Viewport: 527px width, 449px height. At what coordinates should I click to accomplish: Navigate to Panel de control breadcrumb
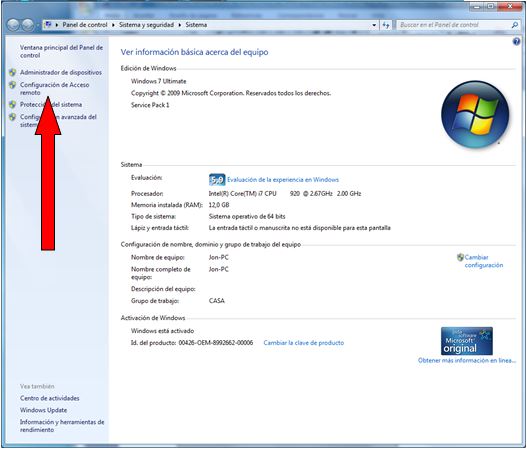pos(85,25)
